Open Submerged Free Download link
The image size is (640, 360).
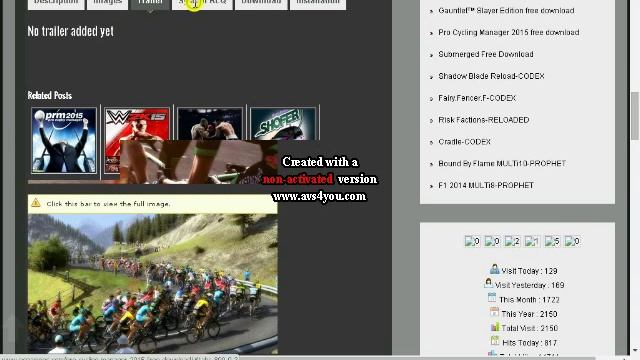pyautogui.click(x=486, y=54)
